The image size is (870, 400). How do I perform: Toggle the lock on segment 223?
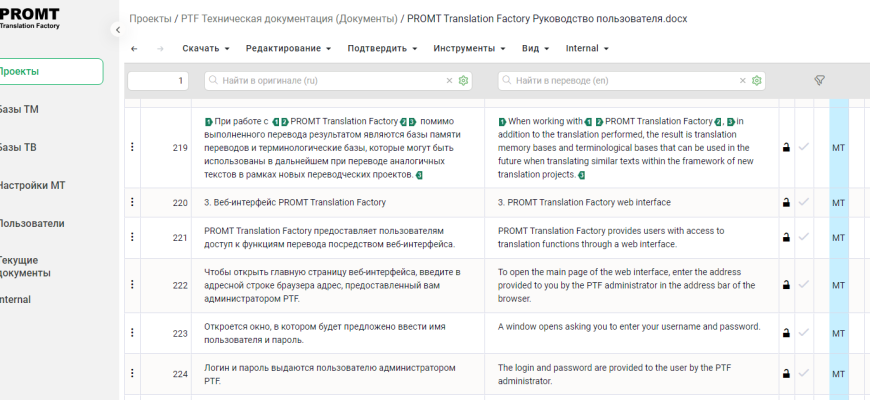pos(786,333)
